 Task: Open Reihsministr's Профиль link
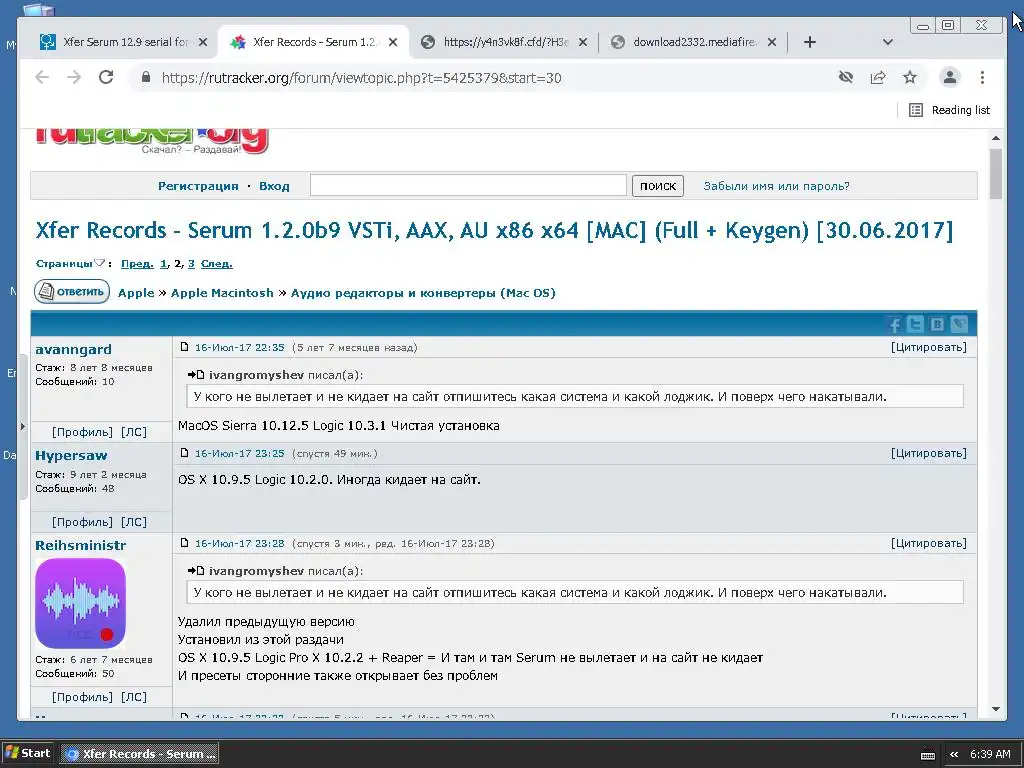83,697
